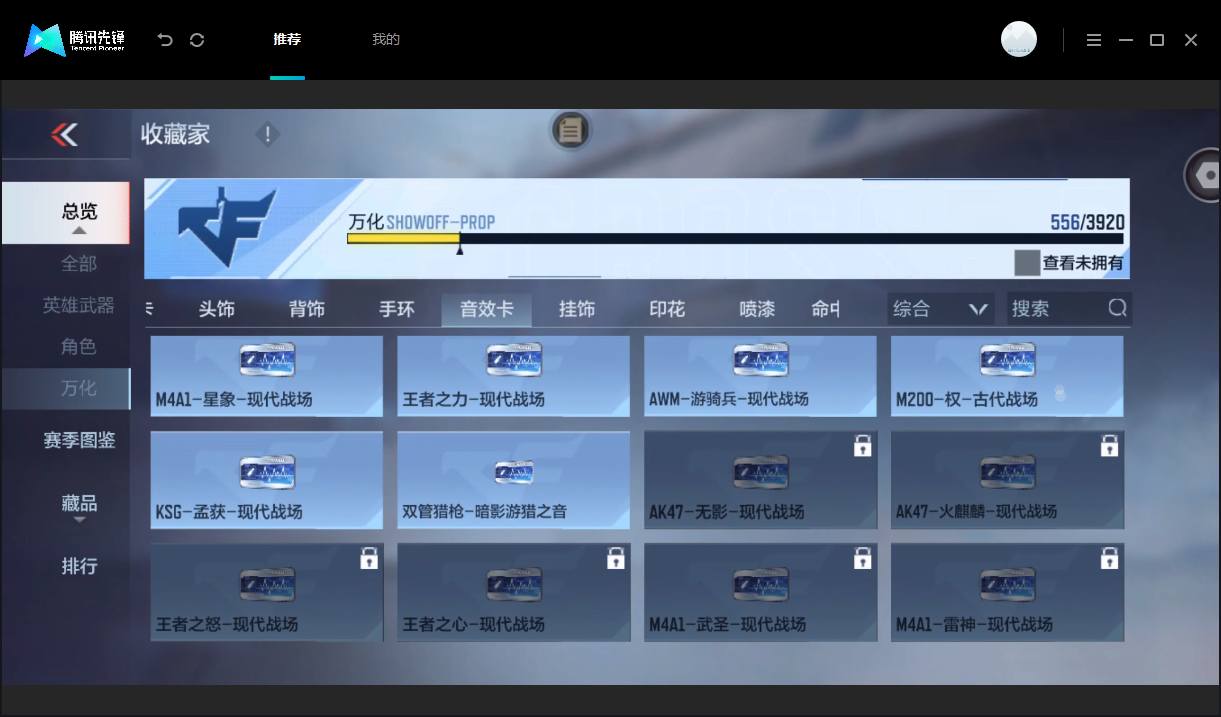
Task: Go back with the undo arrow icon
Action: point(165,40)
